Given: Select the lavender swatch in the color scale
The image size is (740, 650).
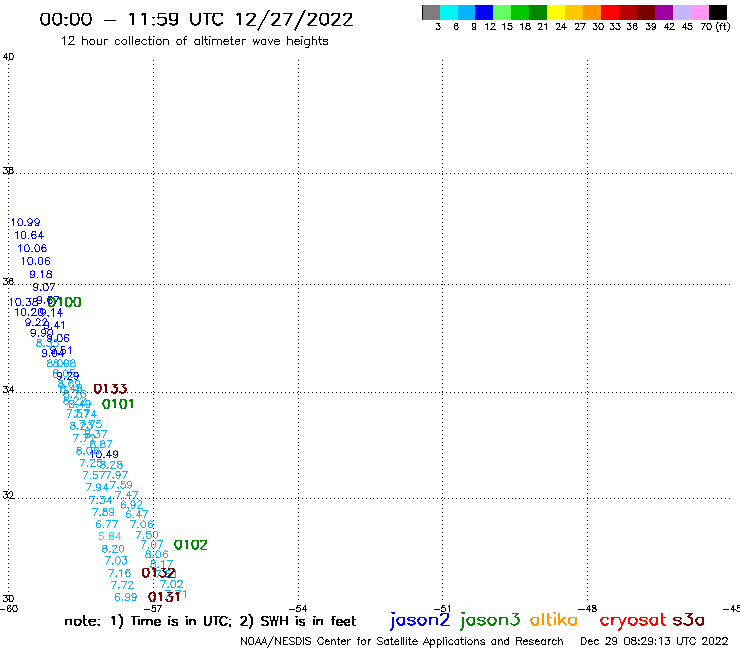Looking at the screenshot, I should [x=682, y=12].
